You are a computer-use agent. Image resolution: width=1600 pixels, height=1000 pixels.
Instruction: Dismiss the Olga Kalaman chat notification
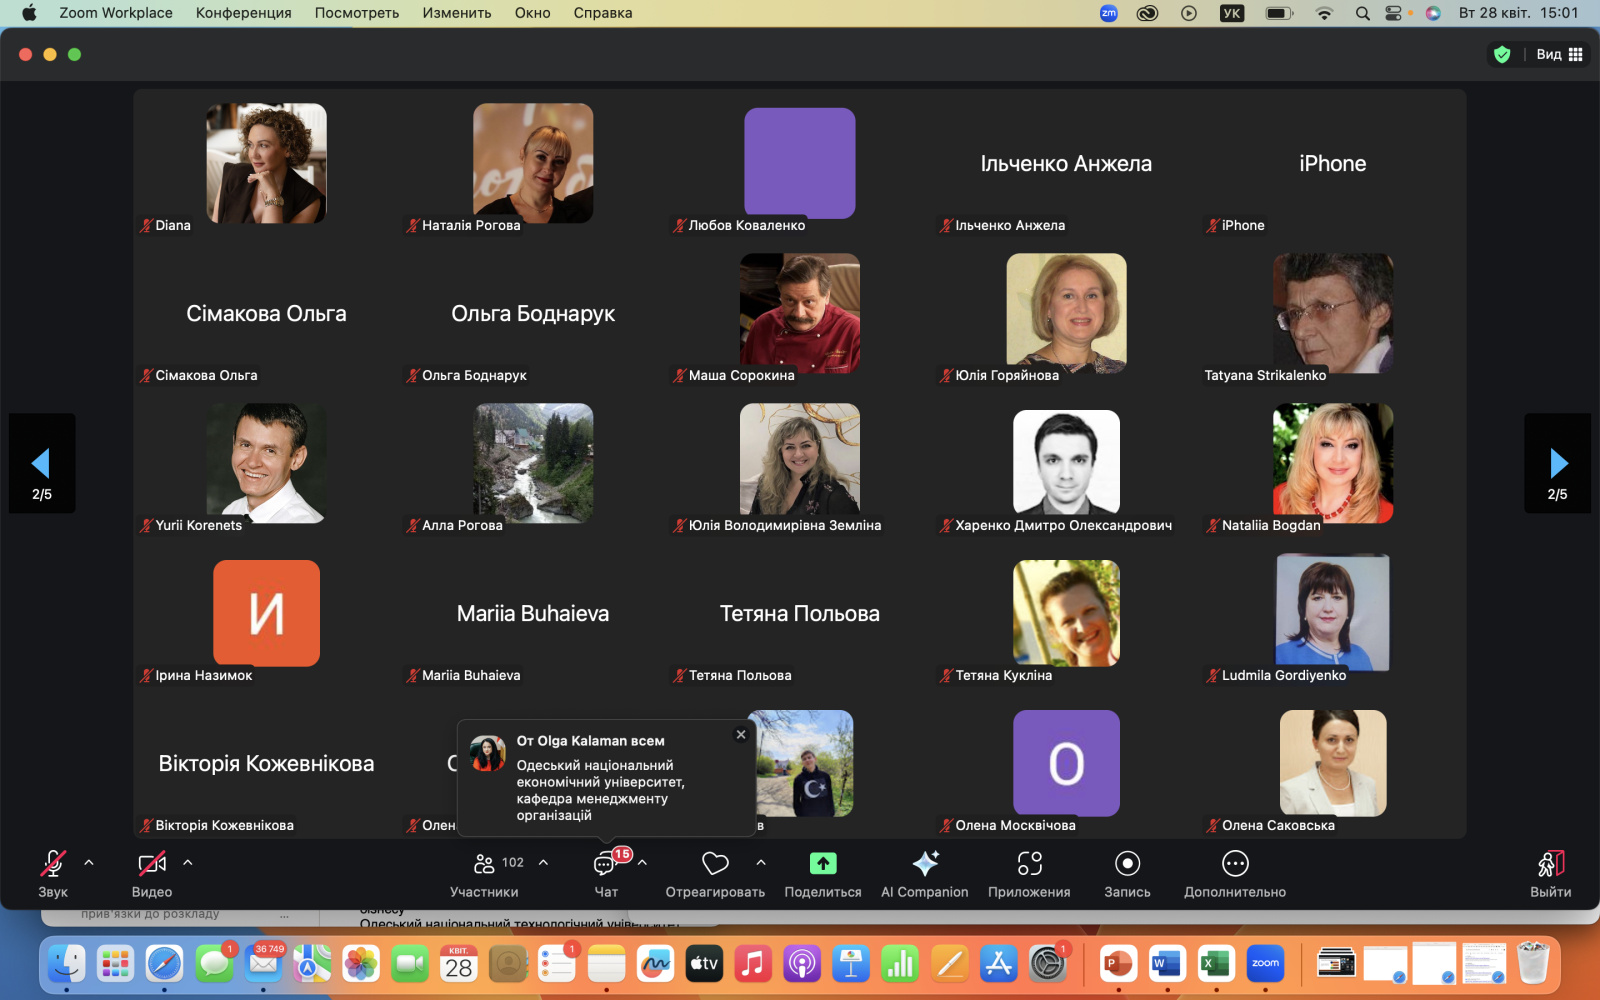(741, 734)
